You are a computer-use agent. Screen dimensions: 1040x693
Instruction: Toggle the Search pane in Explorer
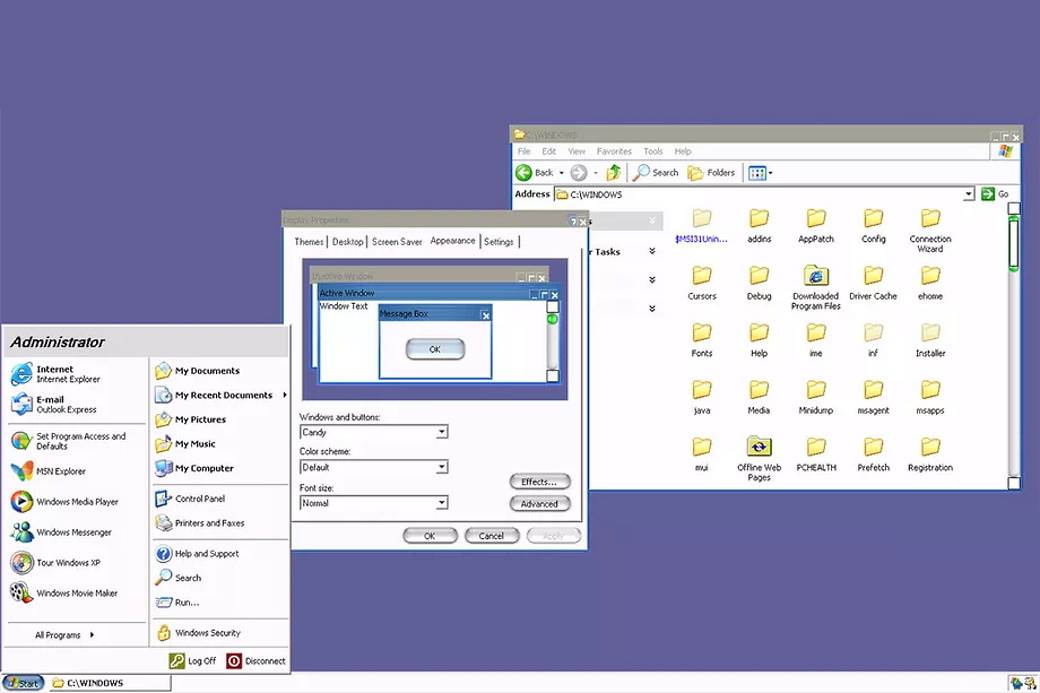tap(655, 172)
